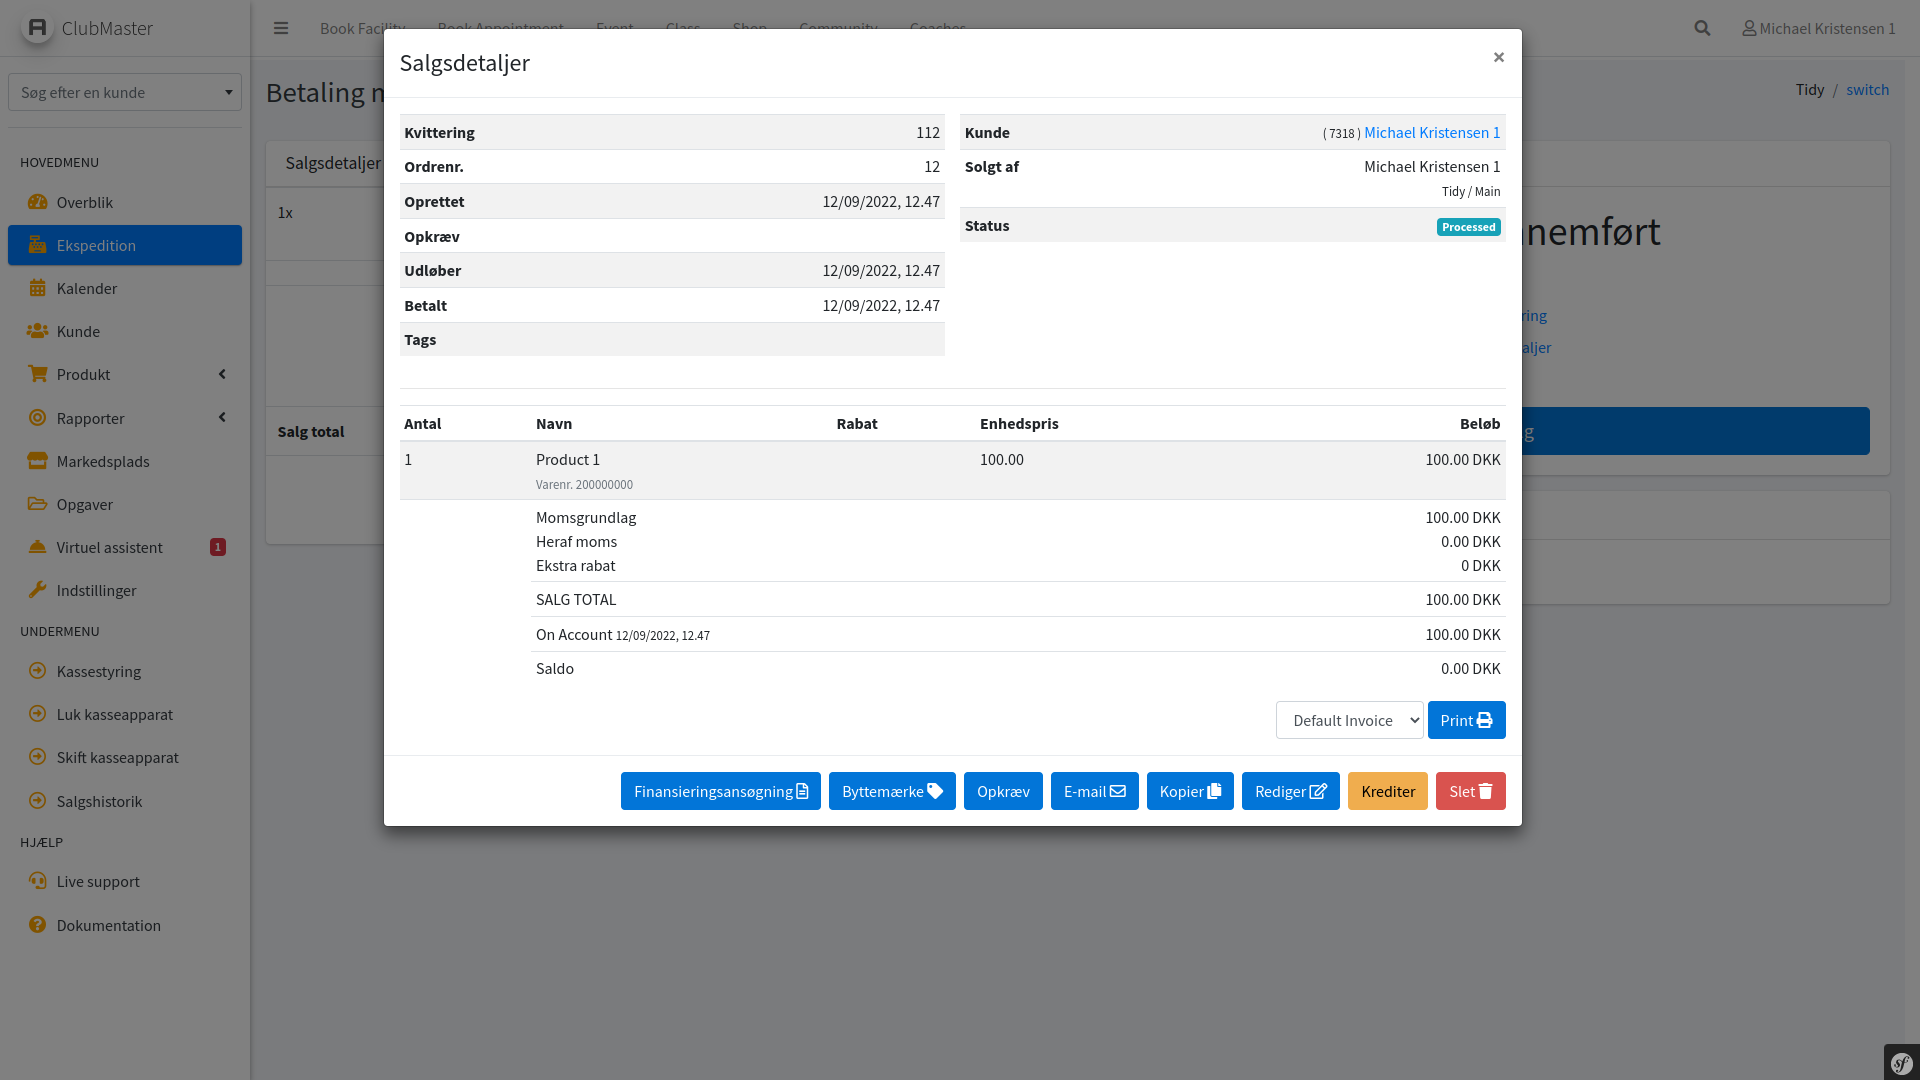Screen dimensions: 1920x1080
Task: Expand the Rapporter submenu chevron
Action: click(222, 417)
